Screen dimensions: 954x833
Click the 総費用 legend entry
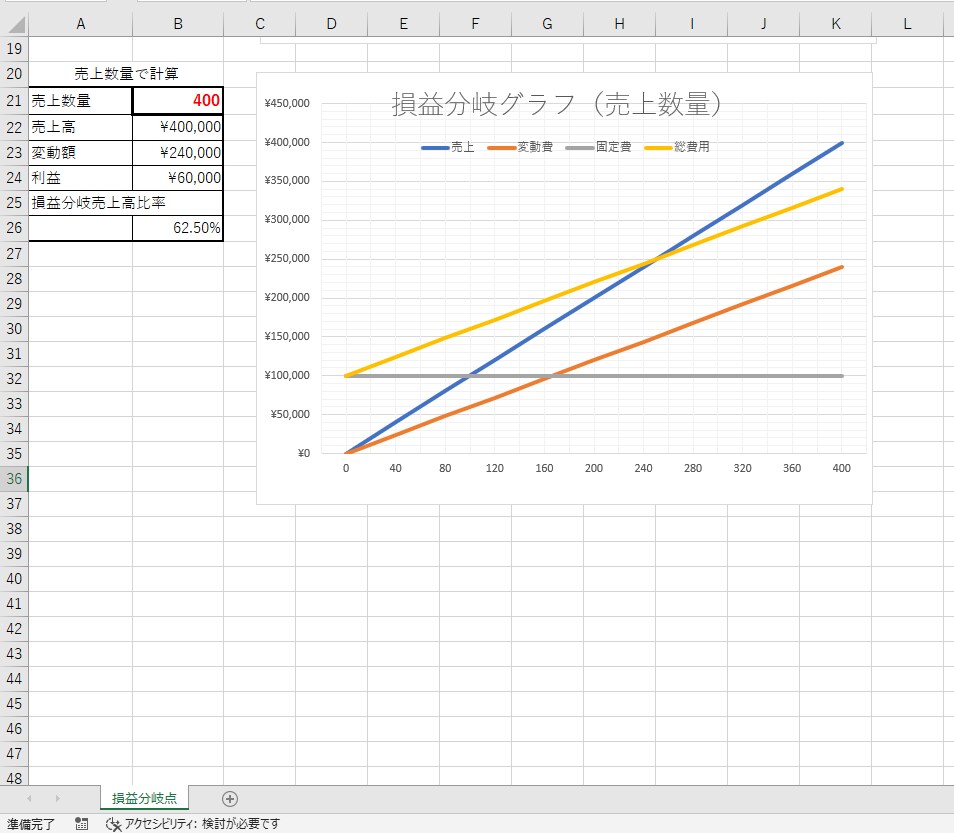tap(677, 147)
